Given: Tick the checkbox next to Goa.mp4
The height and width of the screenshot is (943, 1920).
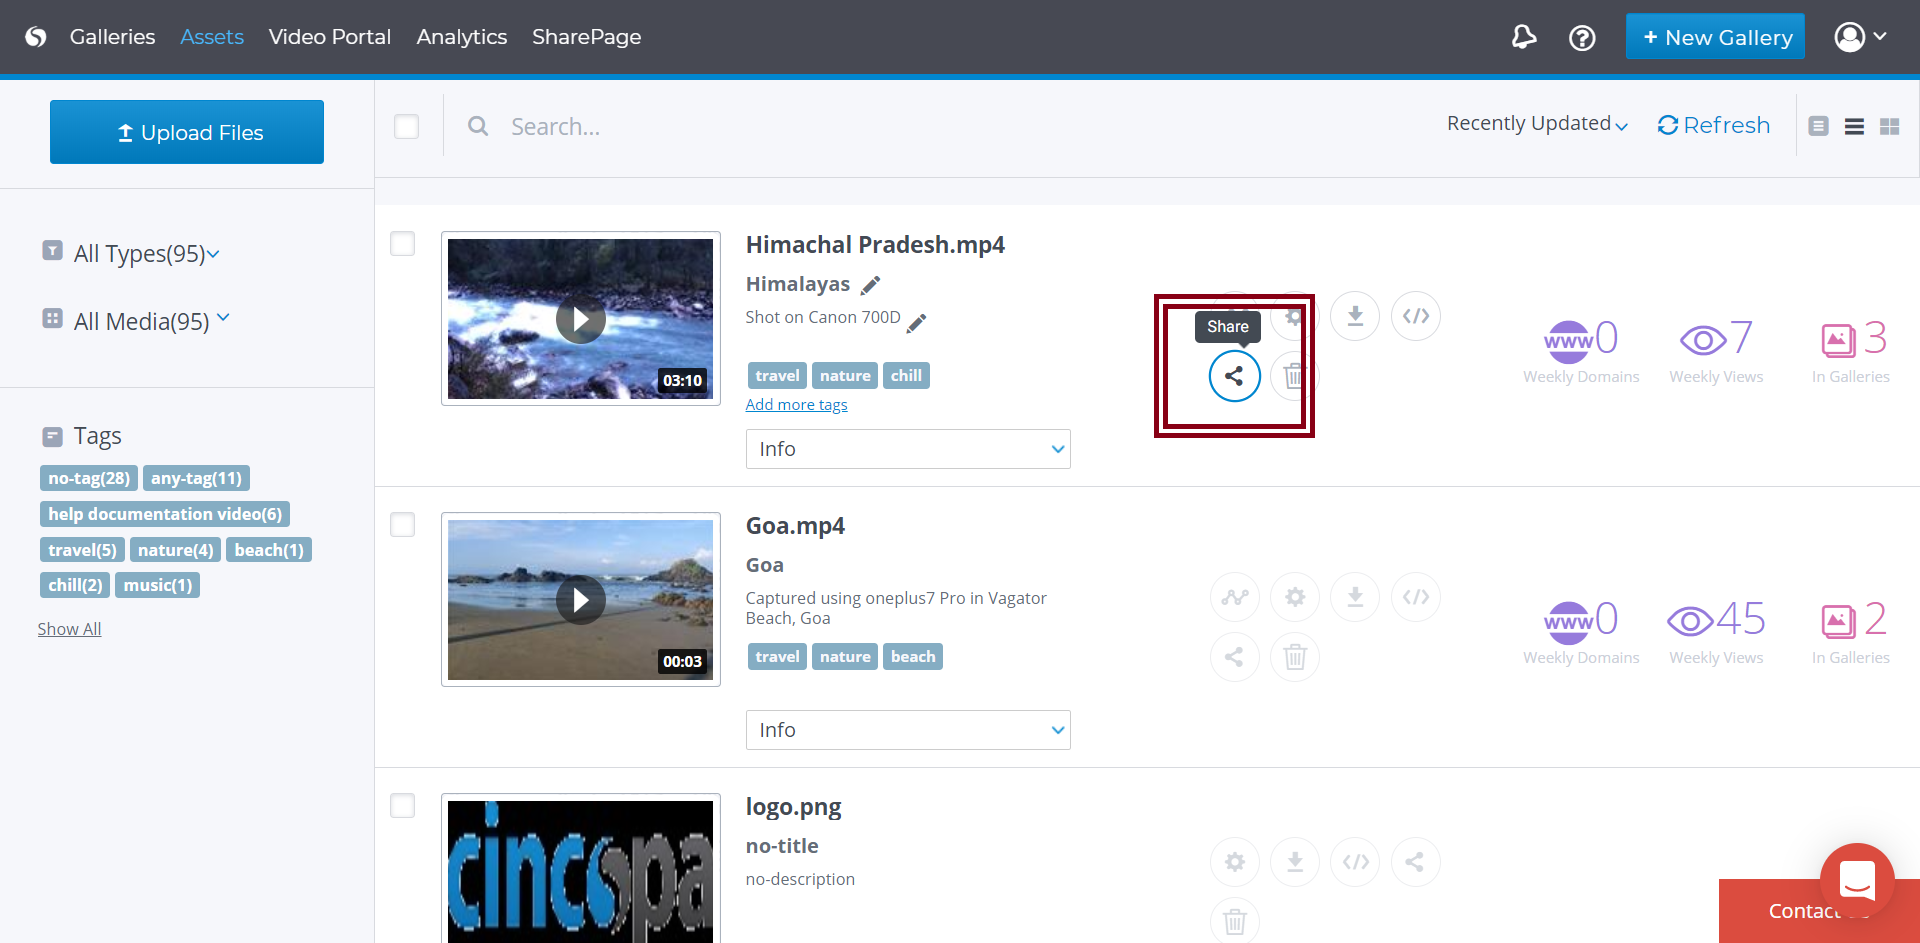Looking at the screenshot, I should 403,525.
